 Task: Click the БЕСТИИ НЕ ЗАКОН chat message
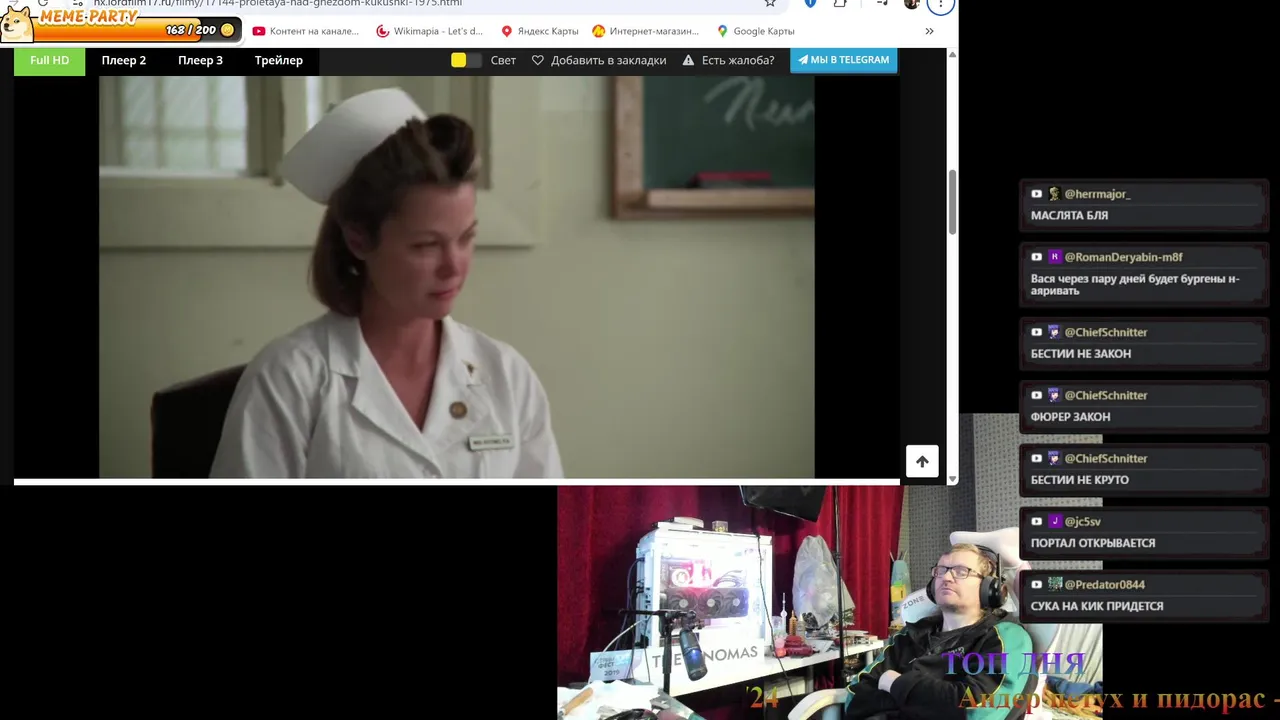click(1081, 354)
